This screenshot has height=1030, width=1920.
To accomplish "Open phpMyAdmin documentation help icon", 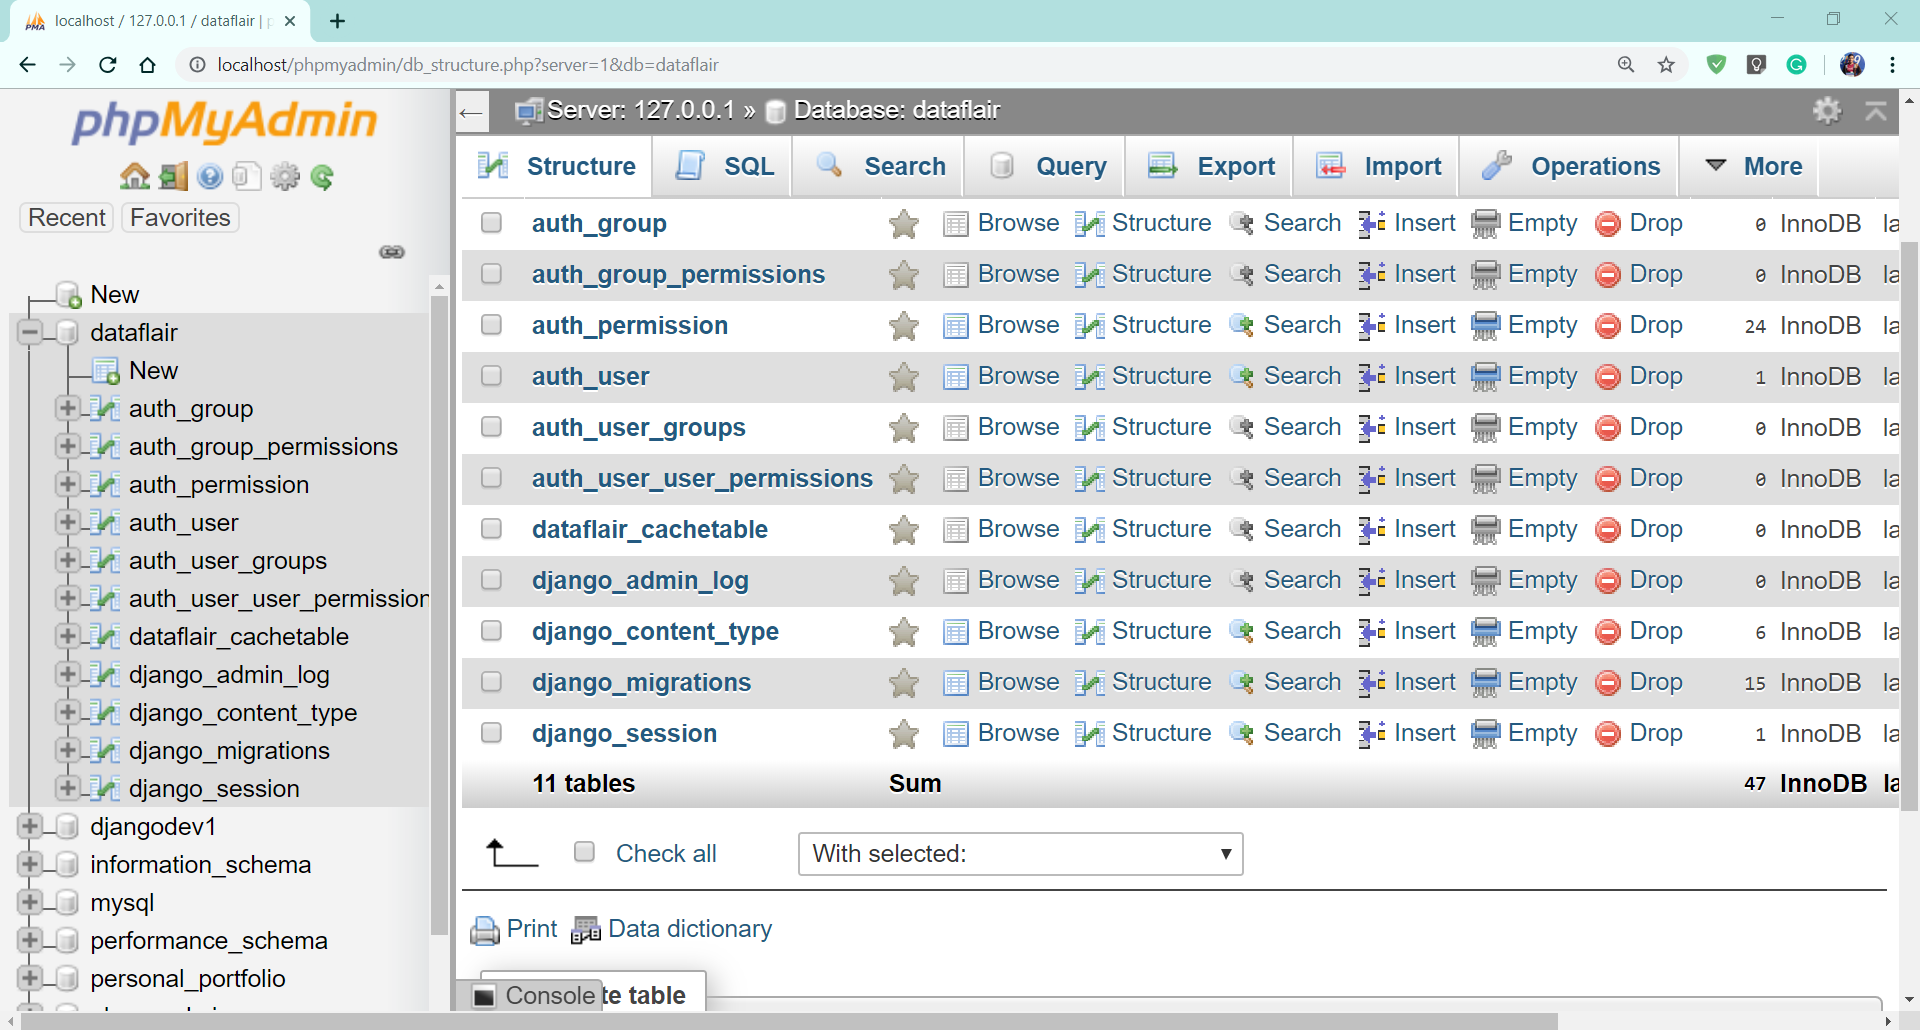I will click(x=209, y=177).
